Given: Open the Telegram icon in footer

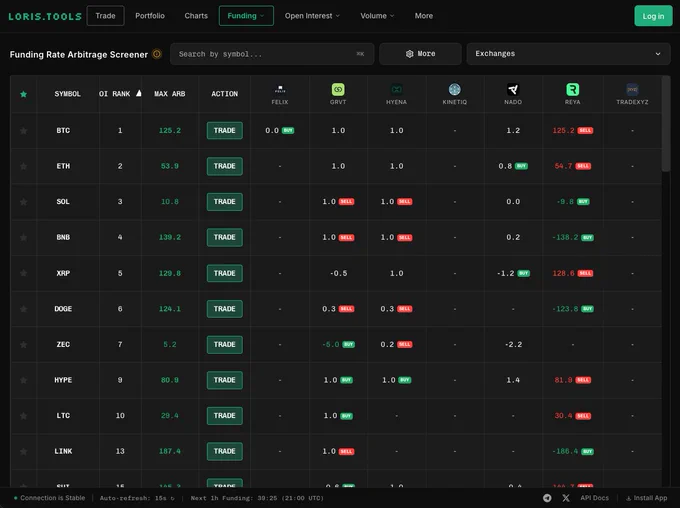Looking at the screenshot, I should [x=547, y=498].
